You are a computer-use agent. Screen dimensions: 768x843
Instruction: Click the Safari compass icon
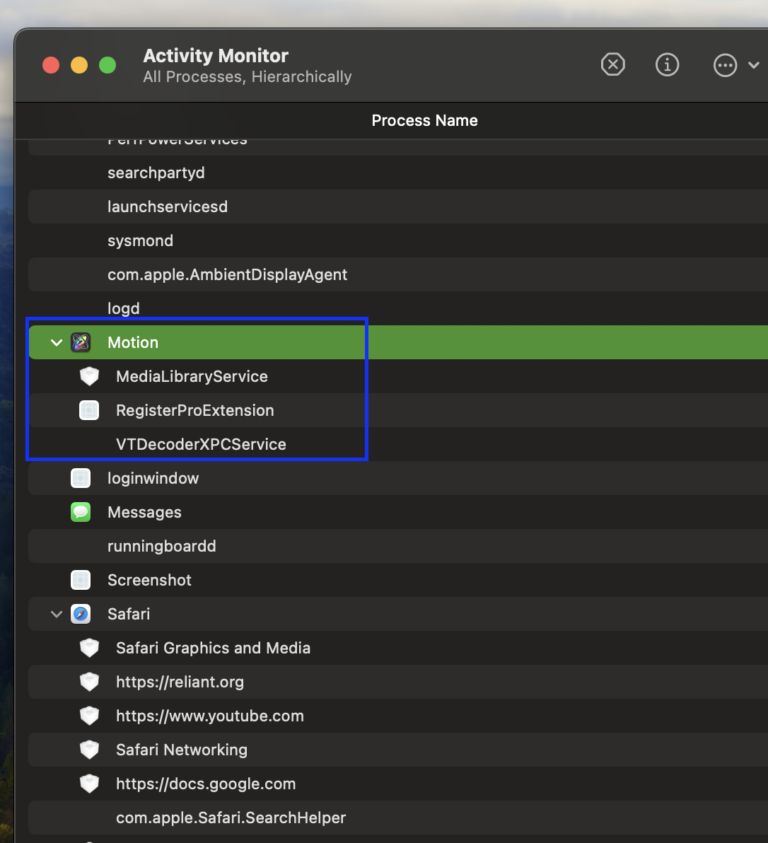(x=81, y=614)
